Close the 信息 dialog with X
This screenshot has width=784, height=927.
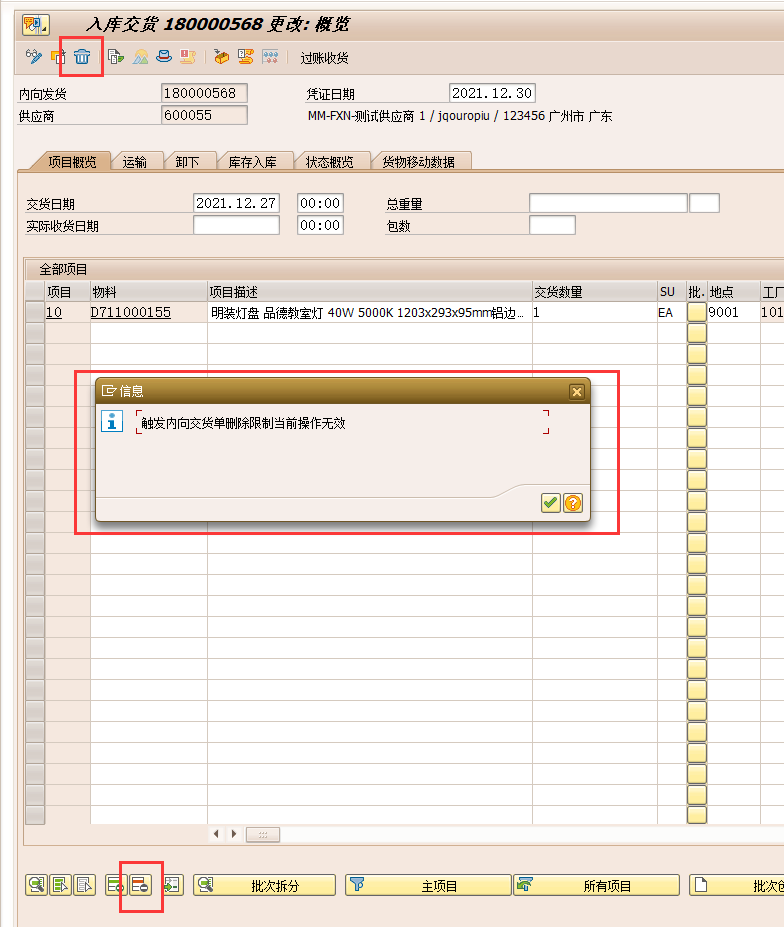tap(577, 391)
